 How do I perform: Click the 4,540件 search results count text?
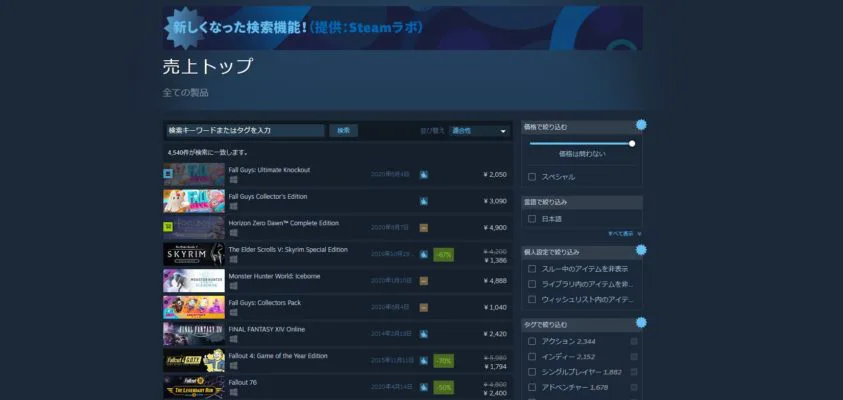tap(208, 153)
